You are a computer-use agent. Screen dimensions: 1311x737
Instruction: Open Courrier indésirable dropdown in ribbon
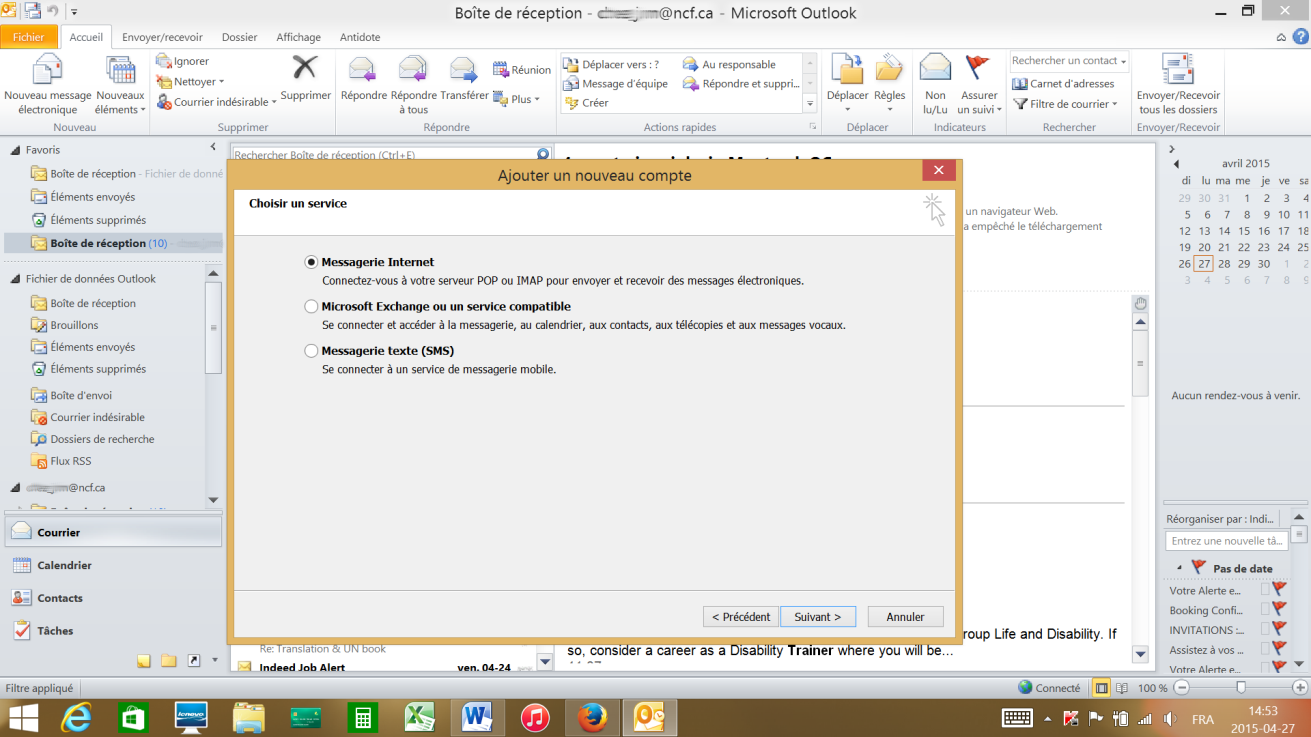(217, 102)
